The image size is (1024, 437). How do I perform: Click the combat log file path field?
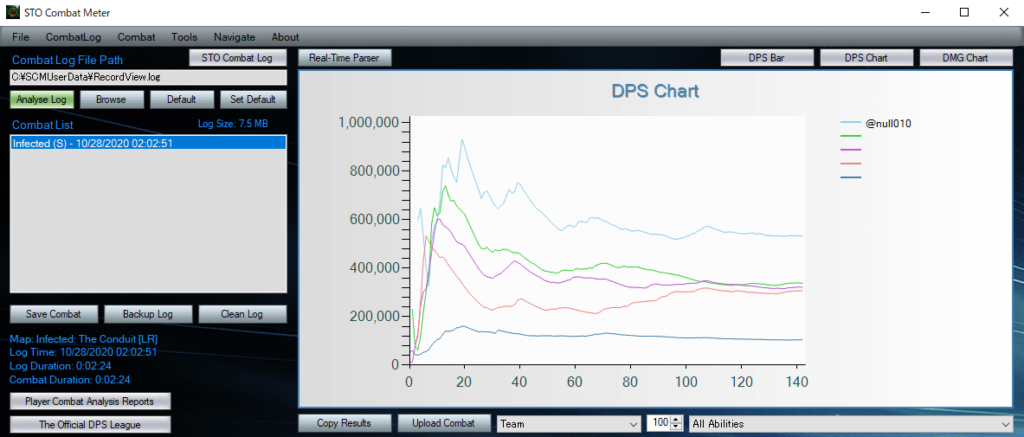point(148,77)
